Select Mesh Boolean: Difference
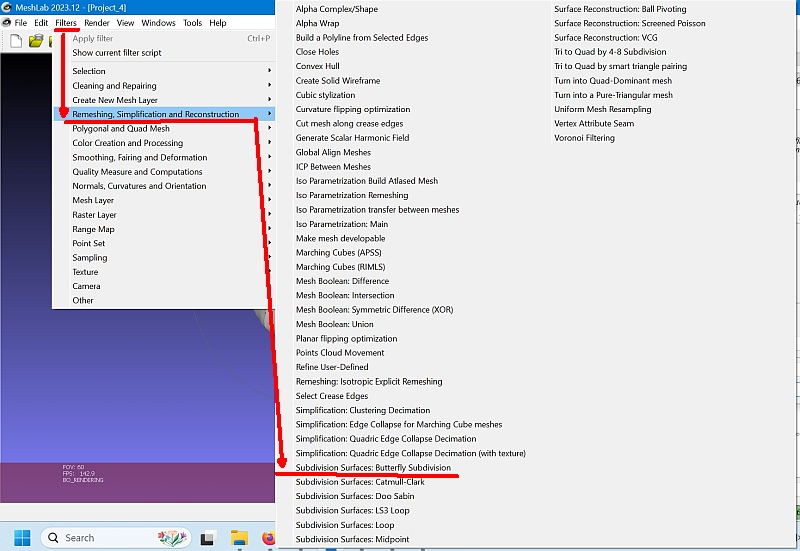Screen dimensions: 800x551 pyautogui.click(x=342, y=281)
